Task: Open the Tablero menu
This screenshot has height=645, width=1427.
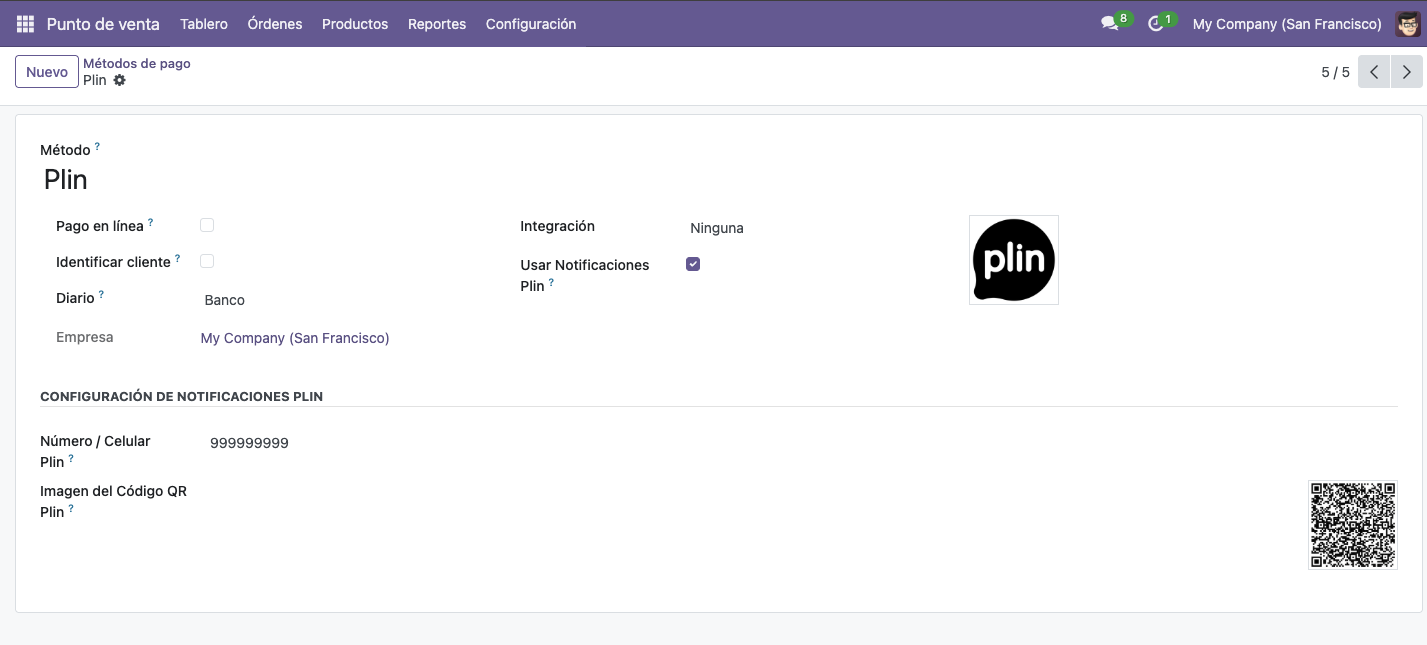Action: pyautogui.click(x=204, y=24)
